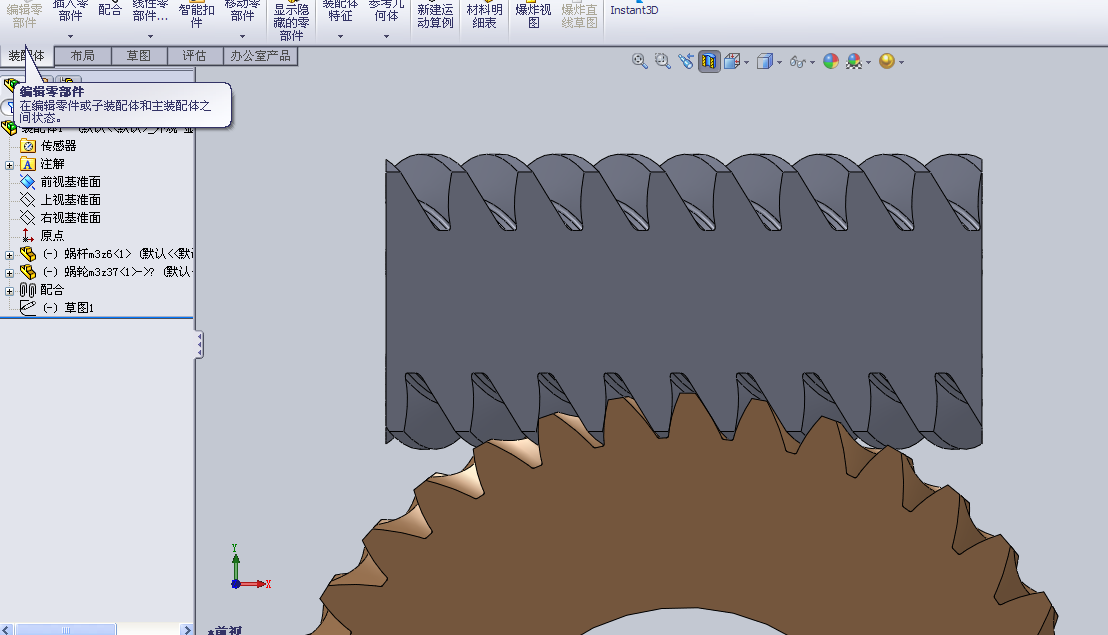1108x635 pixels.
Task: Open the Assembly Features dropdown arrow
Action: click(340, 36)
